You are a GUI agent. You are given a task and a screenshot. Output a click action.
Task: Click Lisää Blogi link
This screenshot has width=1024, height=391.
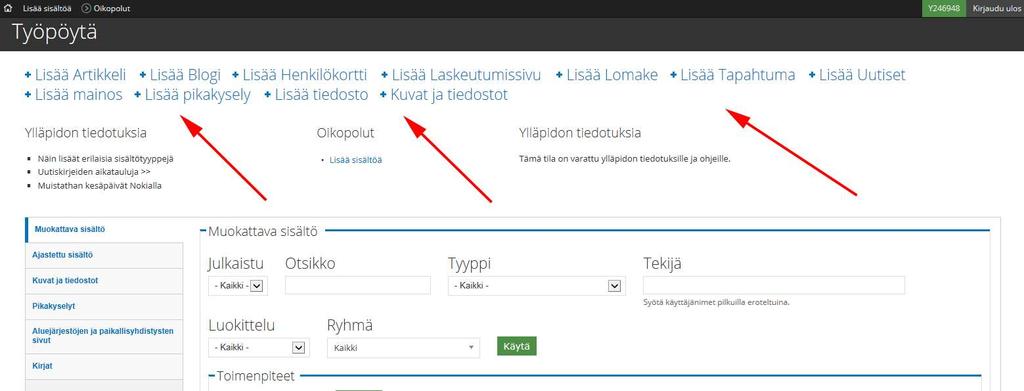coord(185,75)
